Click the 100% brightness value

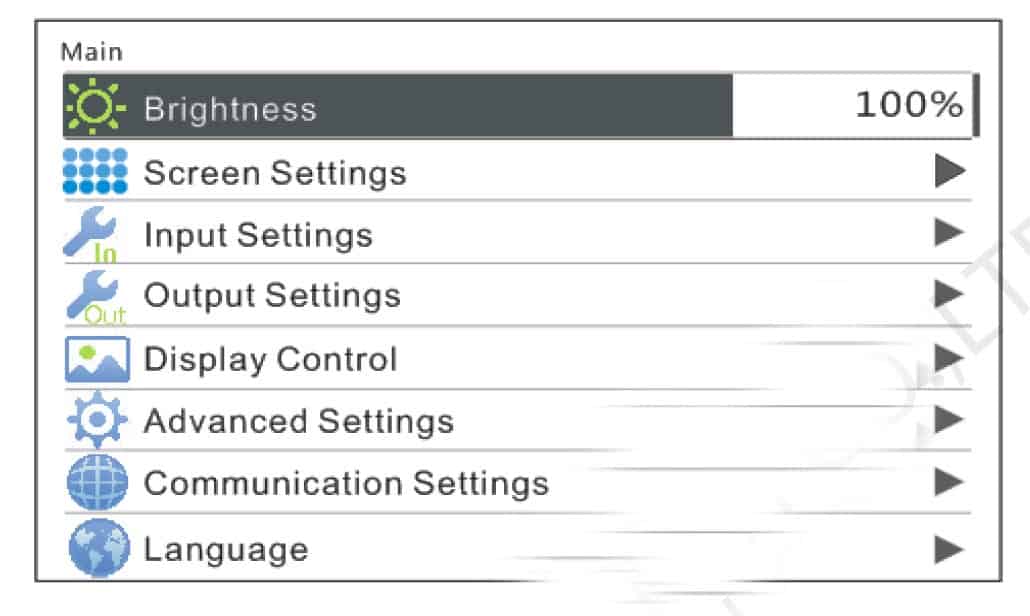pos(908,105)
